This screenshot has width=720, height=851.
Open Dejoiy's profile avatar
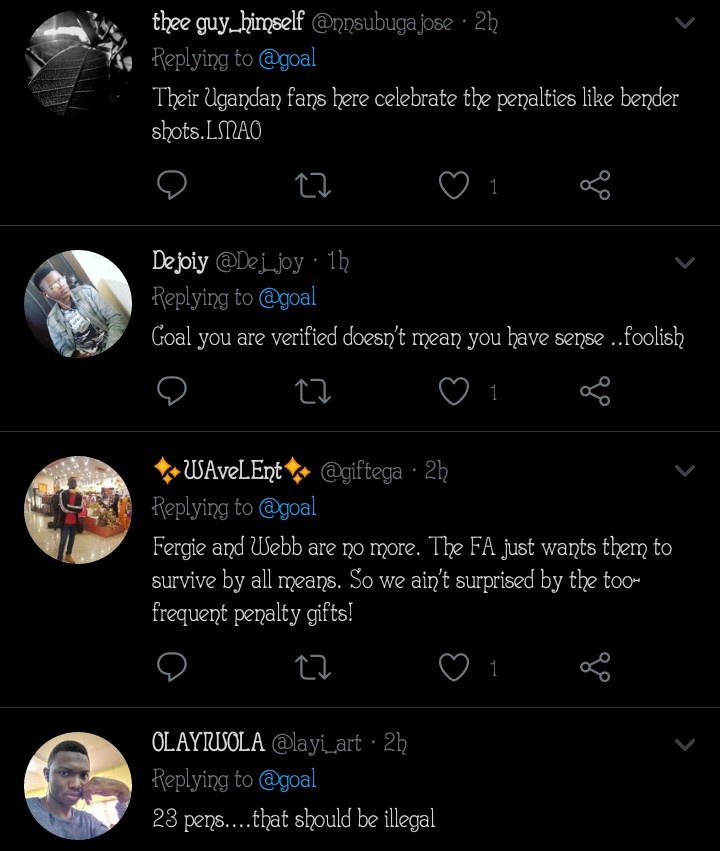(x=77, y=303)
